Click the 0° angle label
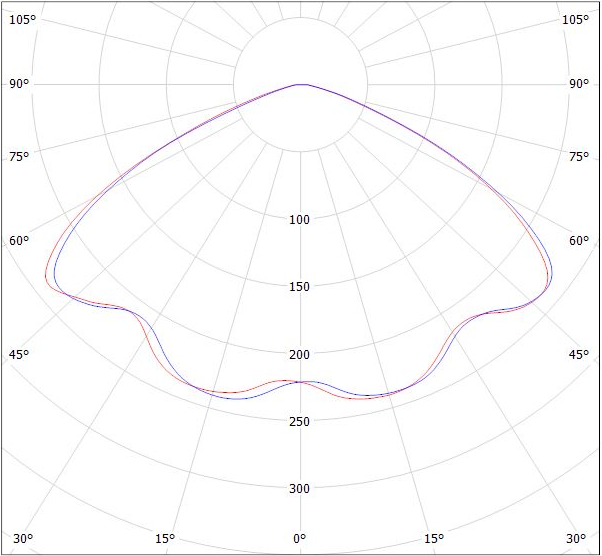602x556 pixels. coord(299,539)
